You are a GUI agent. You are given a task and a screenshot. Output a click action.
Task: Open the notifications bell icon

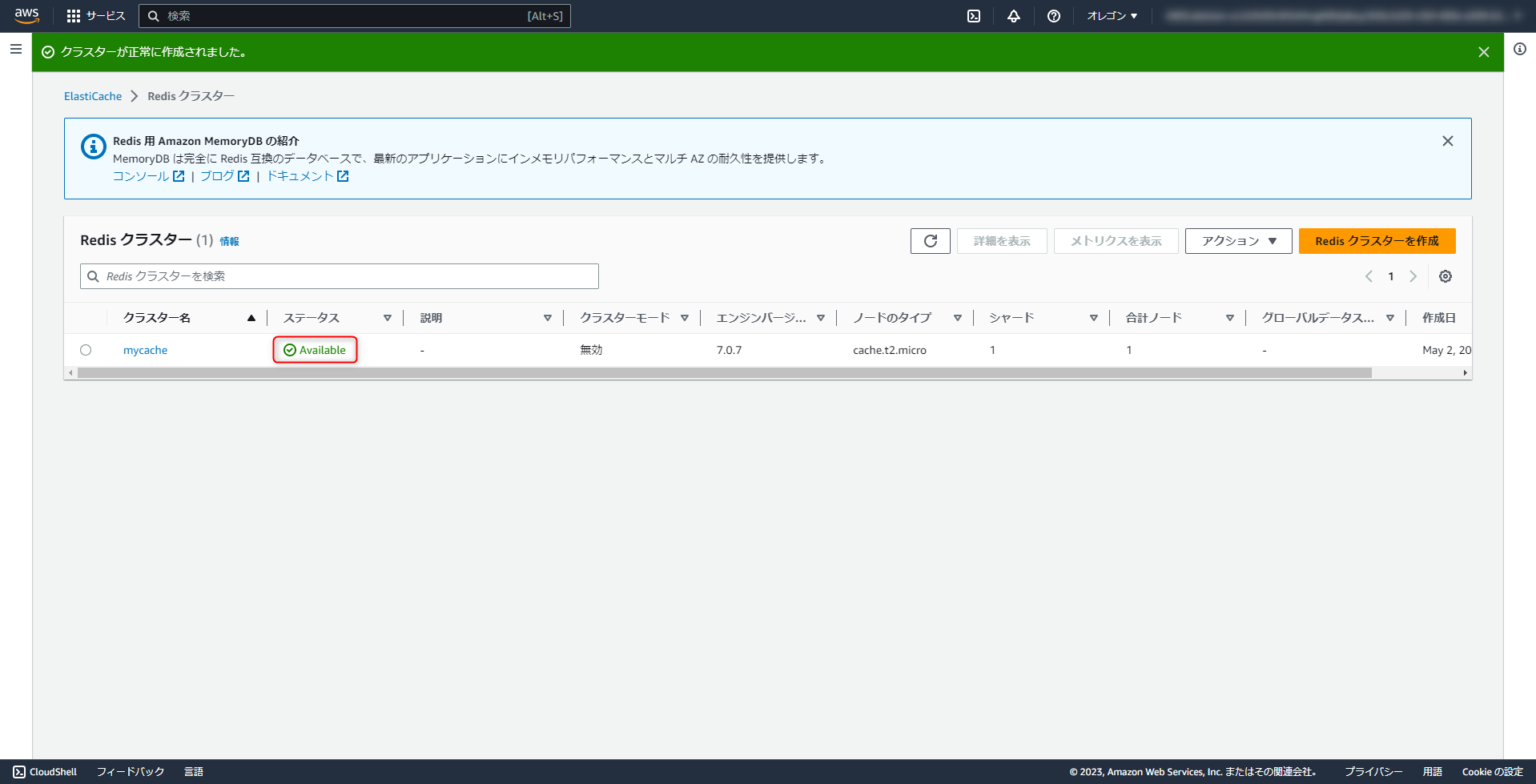coord(1013,15)
